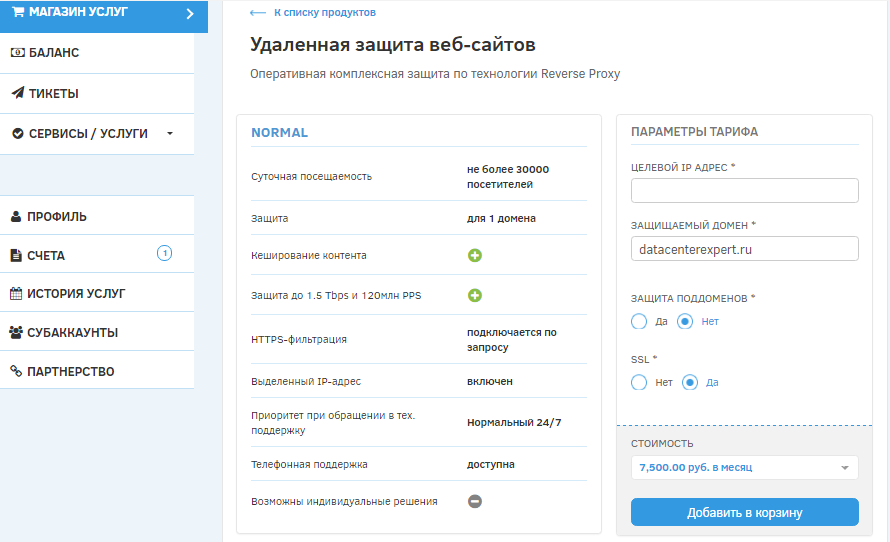890x542 pixels.
Task: Choose 'Нет' for the SSL option
Action: (x=640, y=382)
